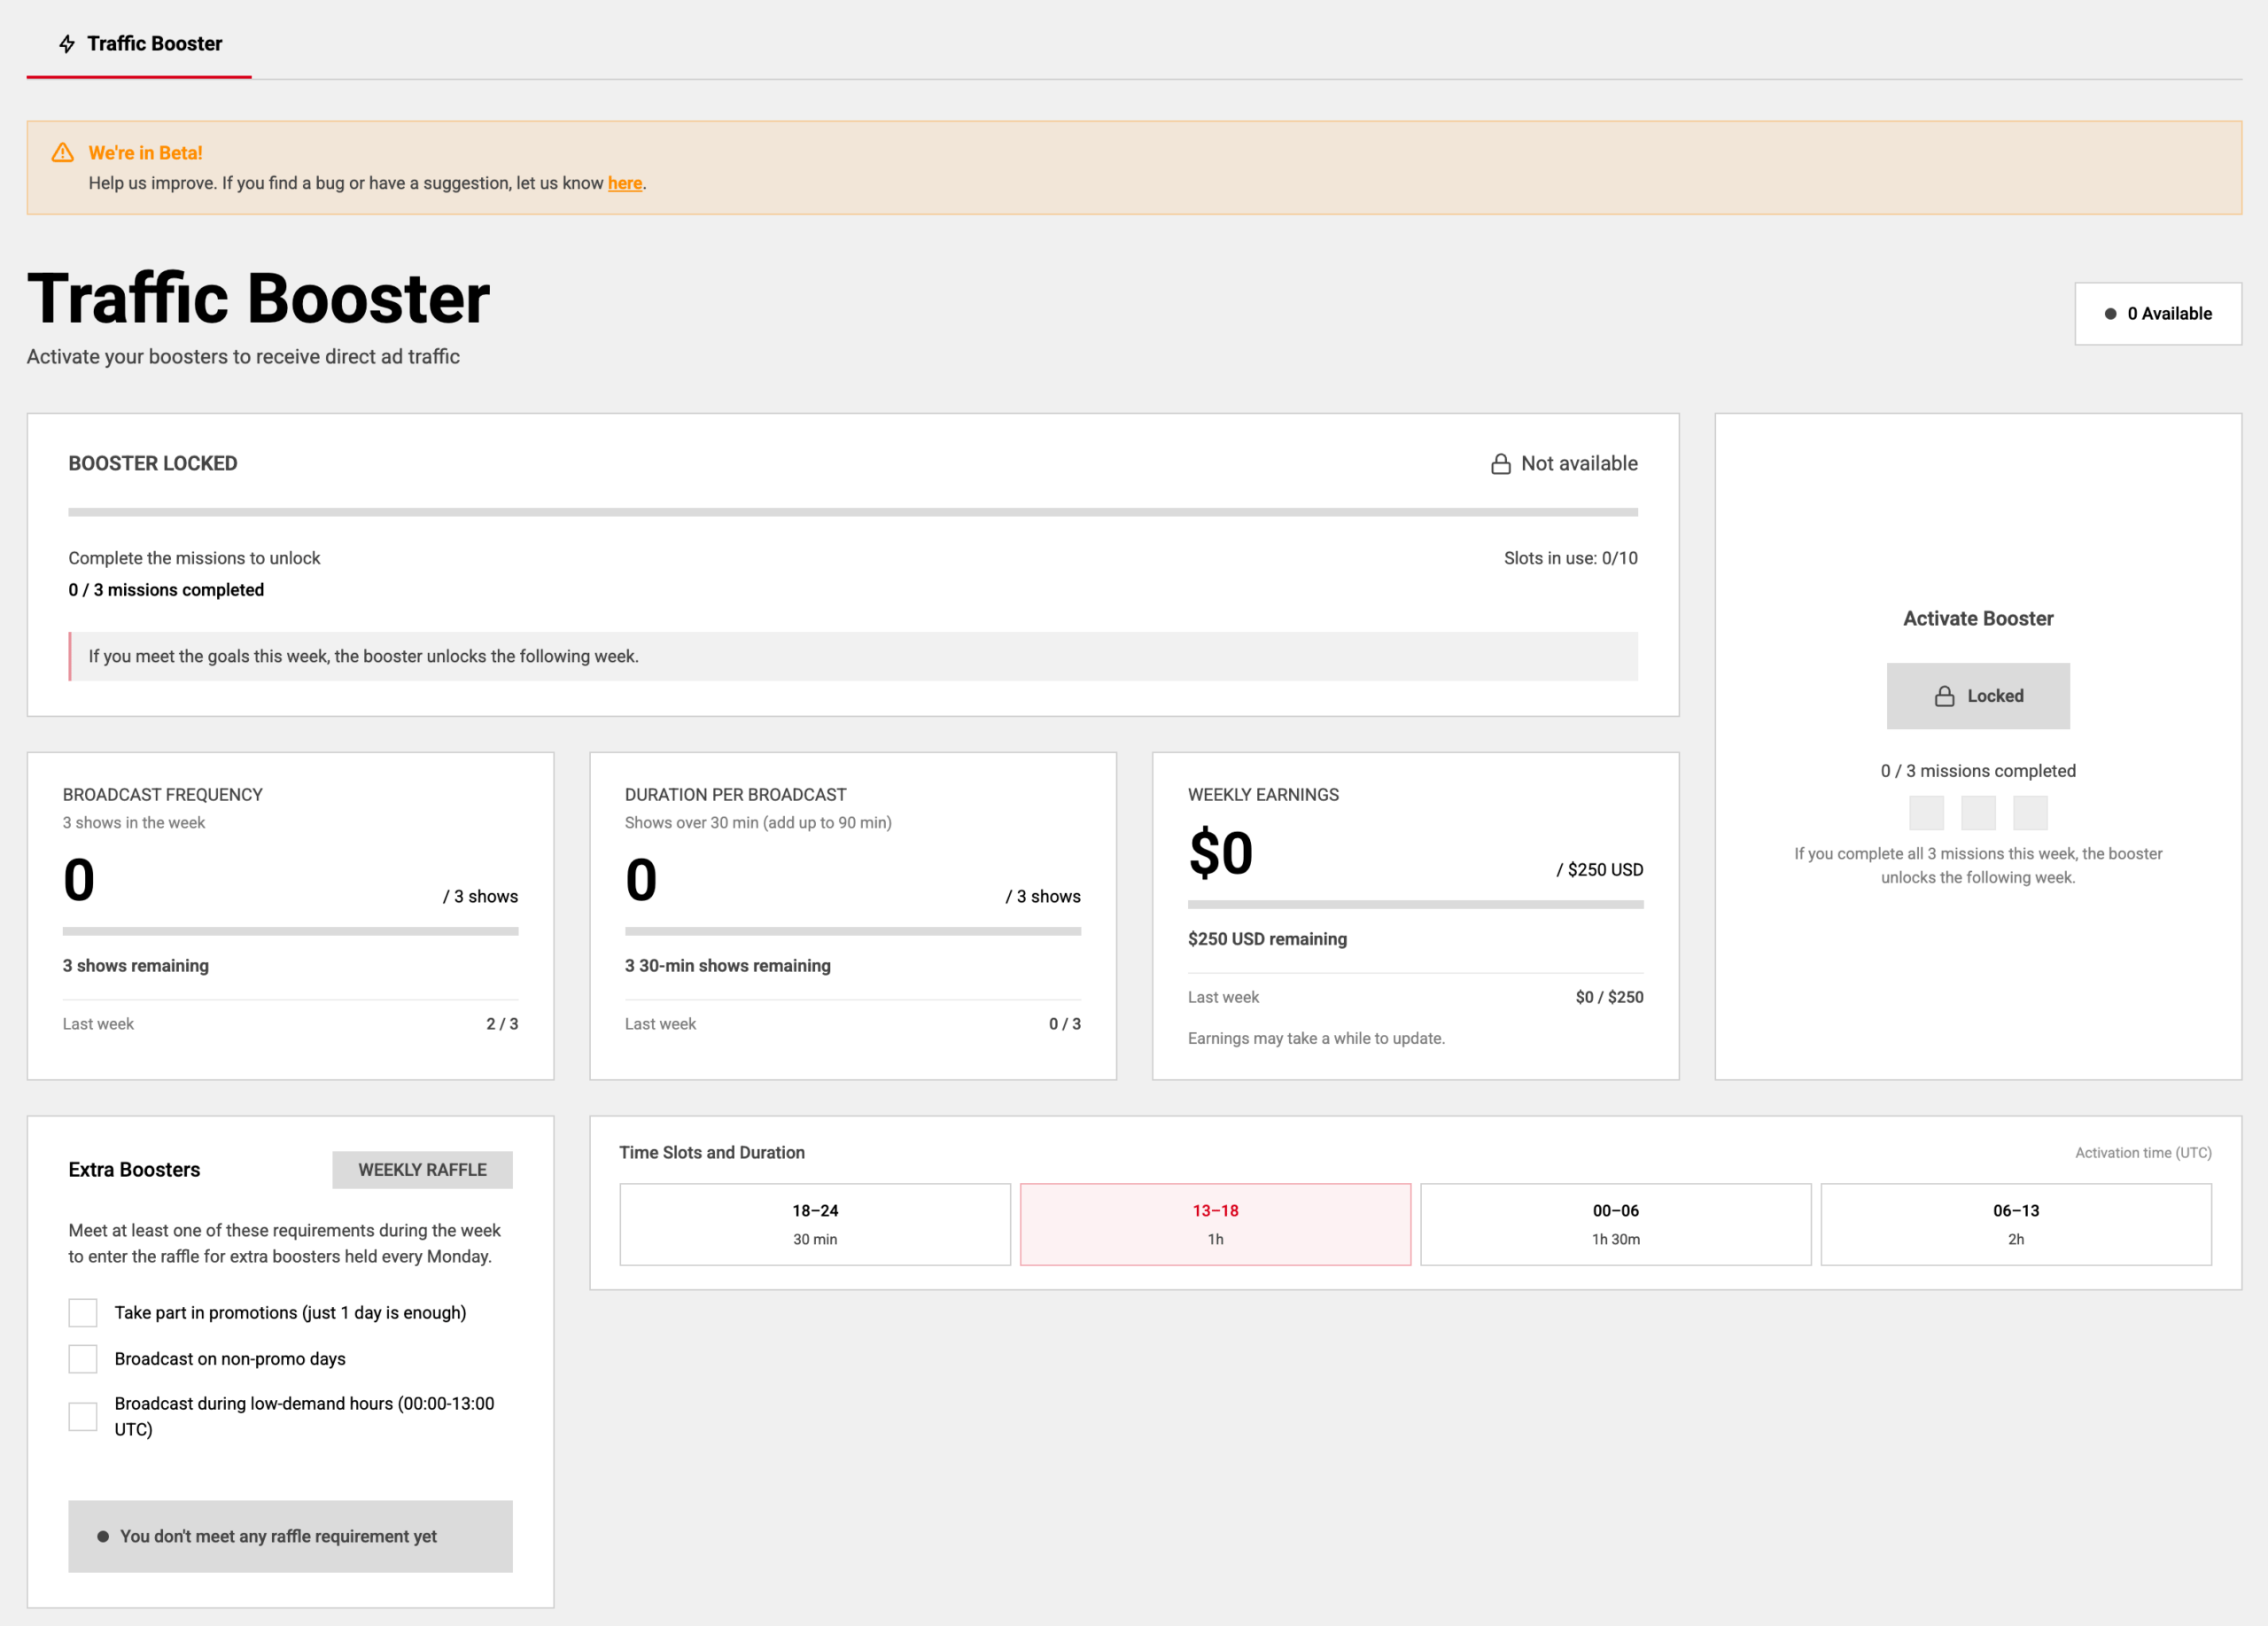
Task: Select the 18–24 30 min time slot
Action: pyautogui.click(x=815, y=1225)
